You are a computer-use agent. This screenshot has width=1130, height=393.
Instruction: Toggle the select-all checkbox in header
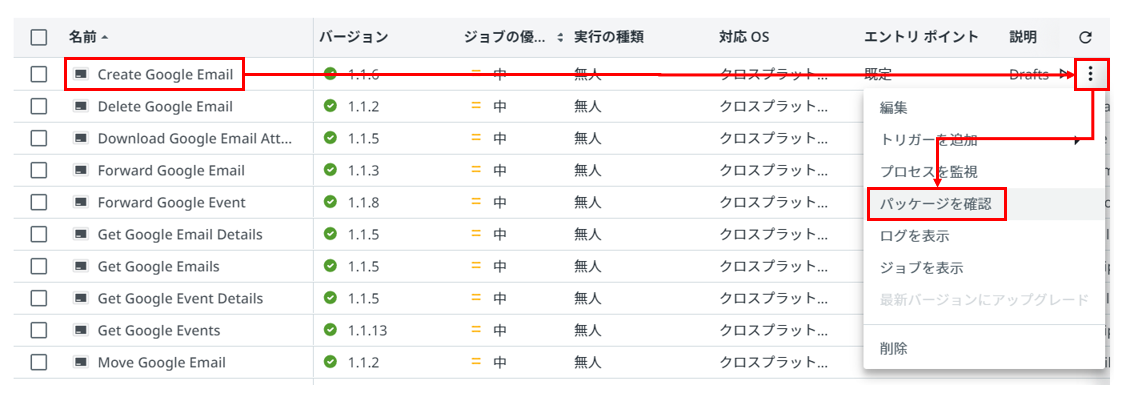coord(39,37)
